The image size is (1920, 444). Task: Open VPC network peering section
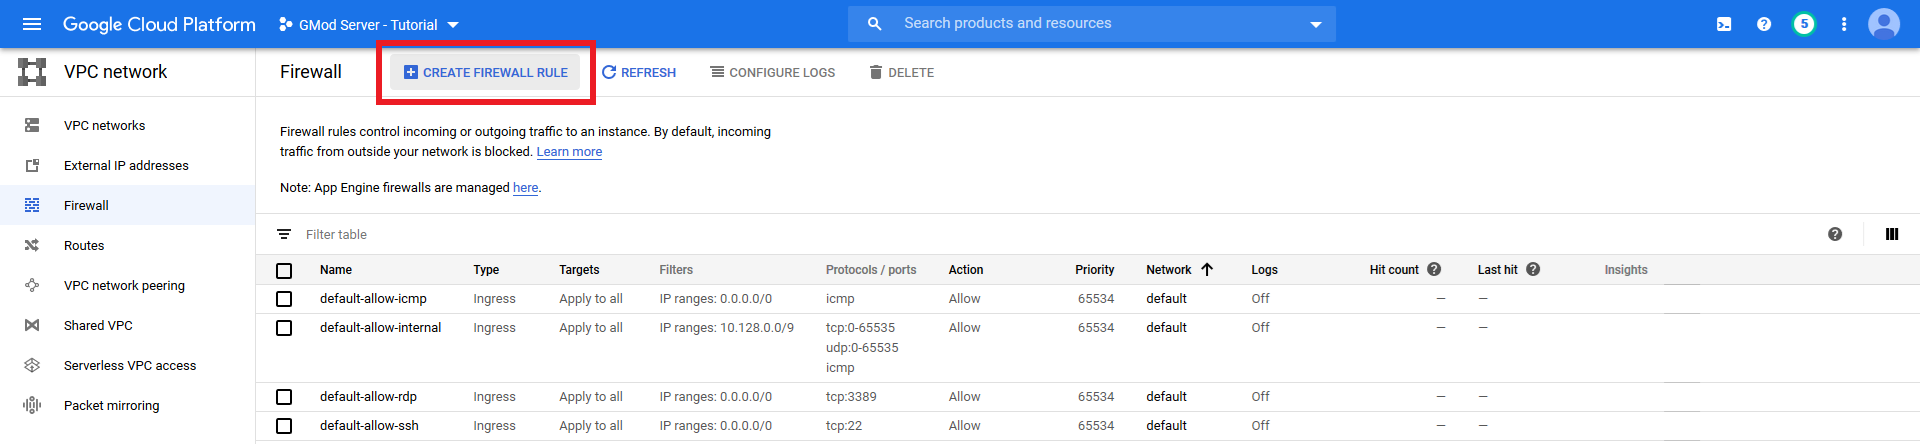tap(124, 285)
